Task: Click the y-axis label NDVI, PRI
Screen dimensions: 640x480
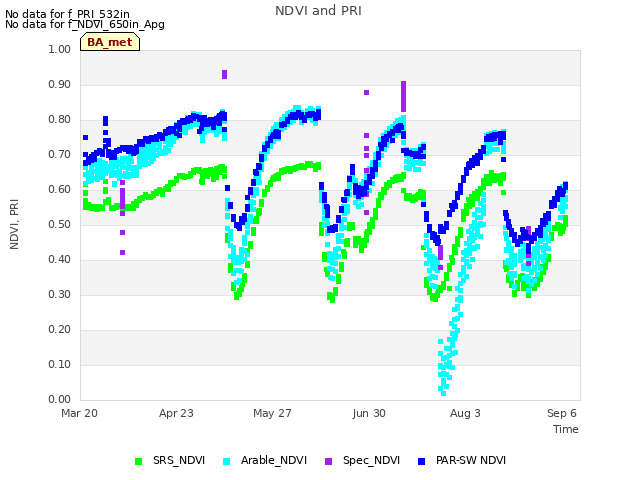Action: [x=14, y=224]
